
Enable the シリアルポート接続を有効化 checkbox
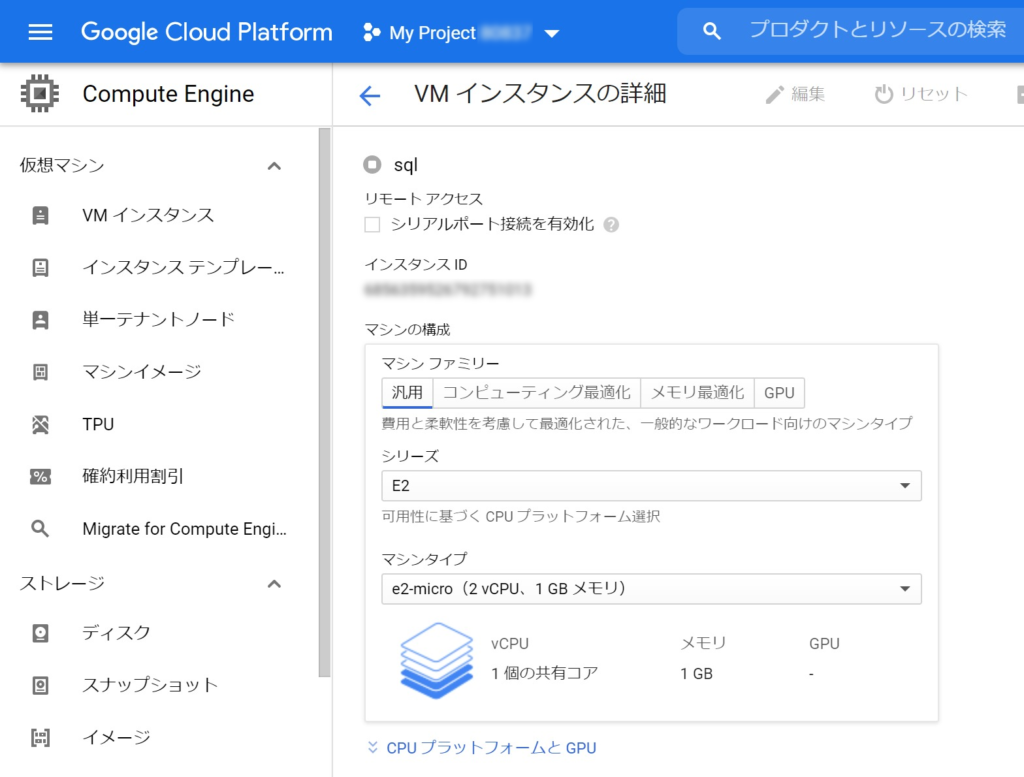pos(372,225)
